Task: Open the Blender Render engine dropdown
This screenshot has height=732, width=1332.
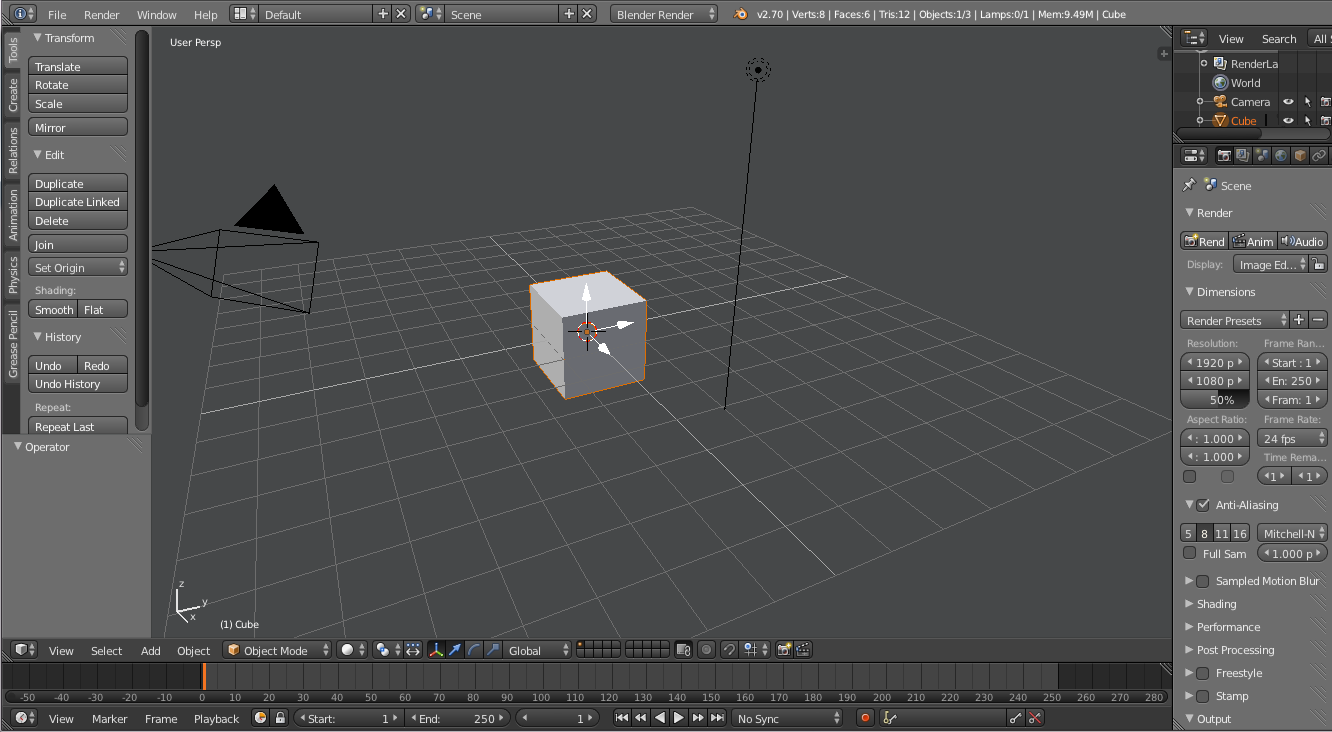Action: 664,14
